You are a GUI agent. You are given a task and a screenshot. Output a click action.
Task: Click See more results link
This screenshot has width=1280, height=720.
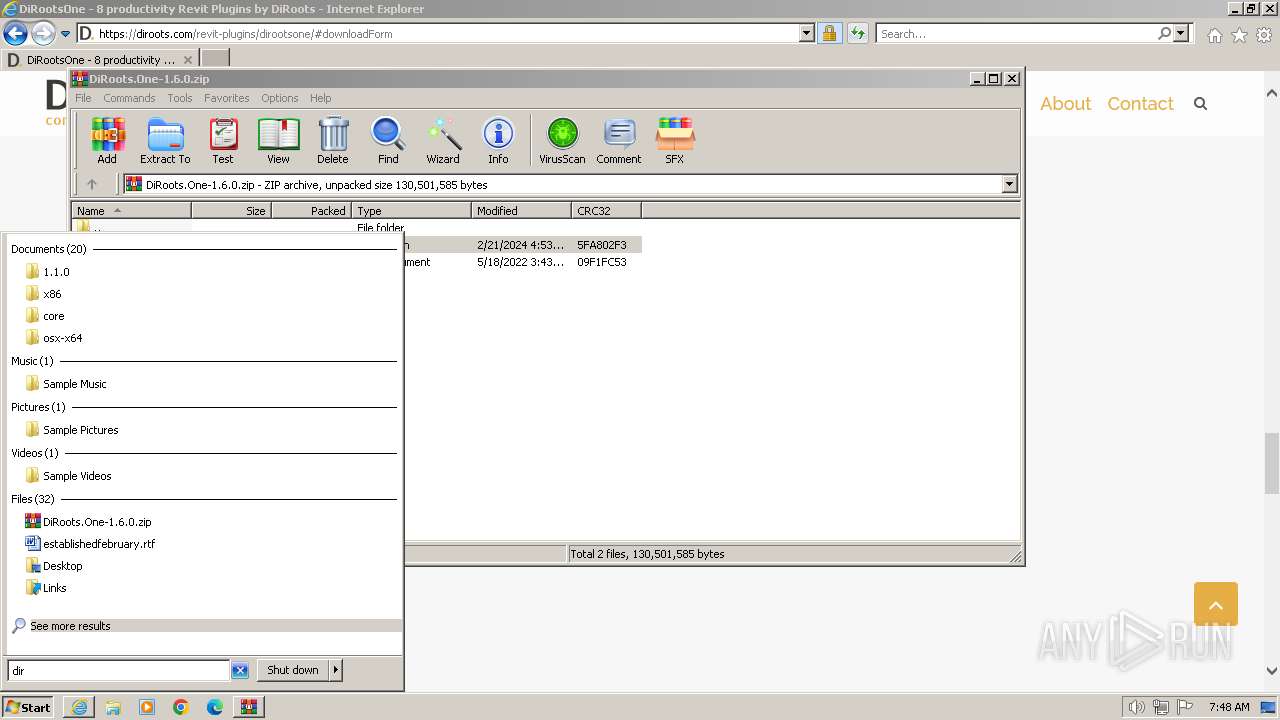70,626
